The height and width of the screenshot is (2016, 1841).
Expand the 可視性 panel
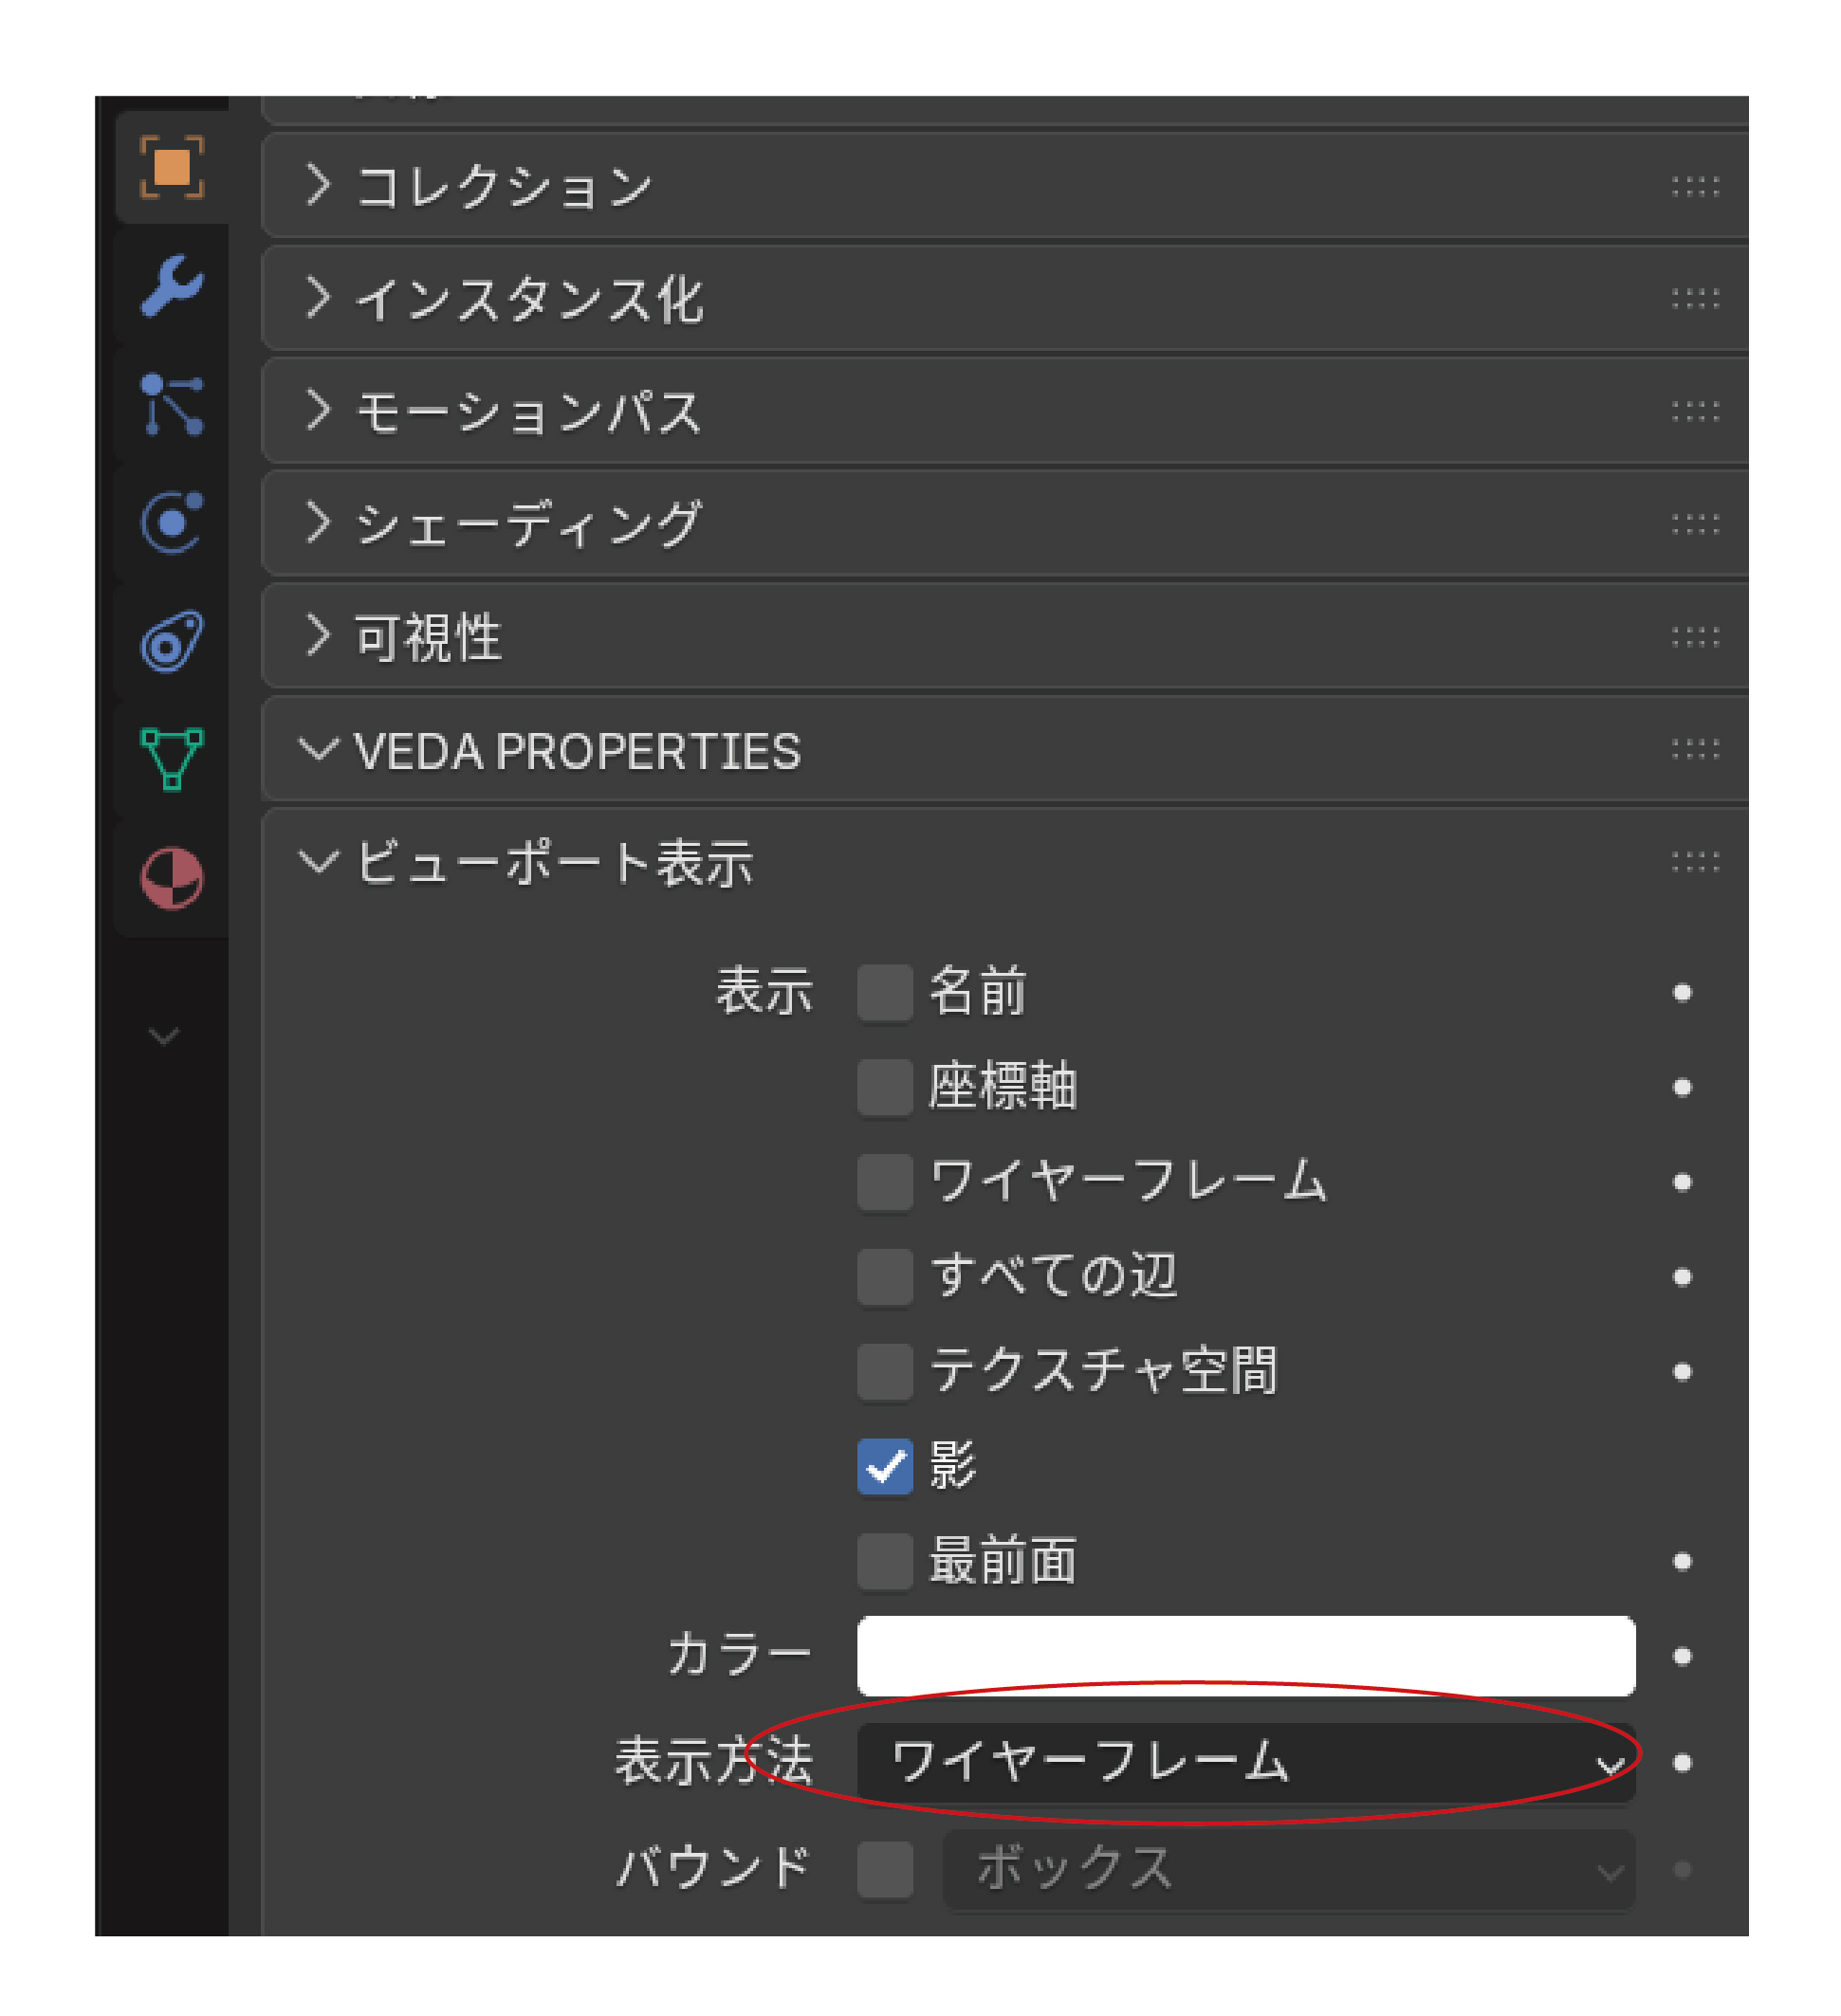pos(427,637)
